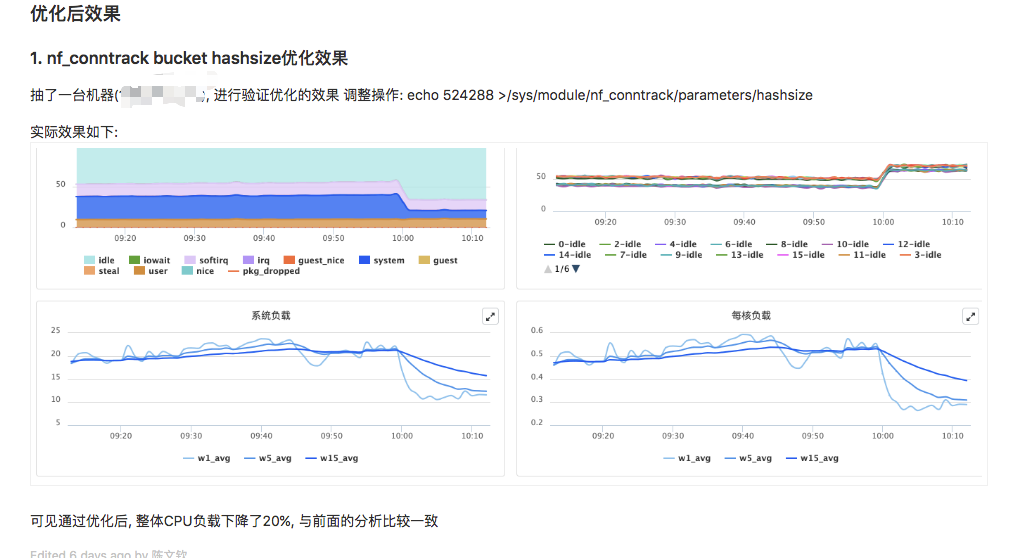This screenshot has height=558, width=1011.
Task: Toggle w15_avg in 系统负载 legend
Action: [331, 458]
